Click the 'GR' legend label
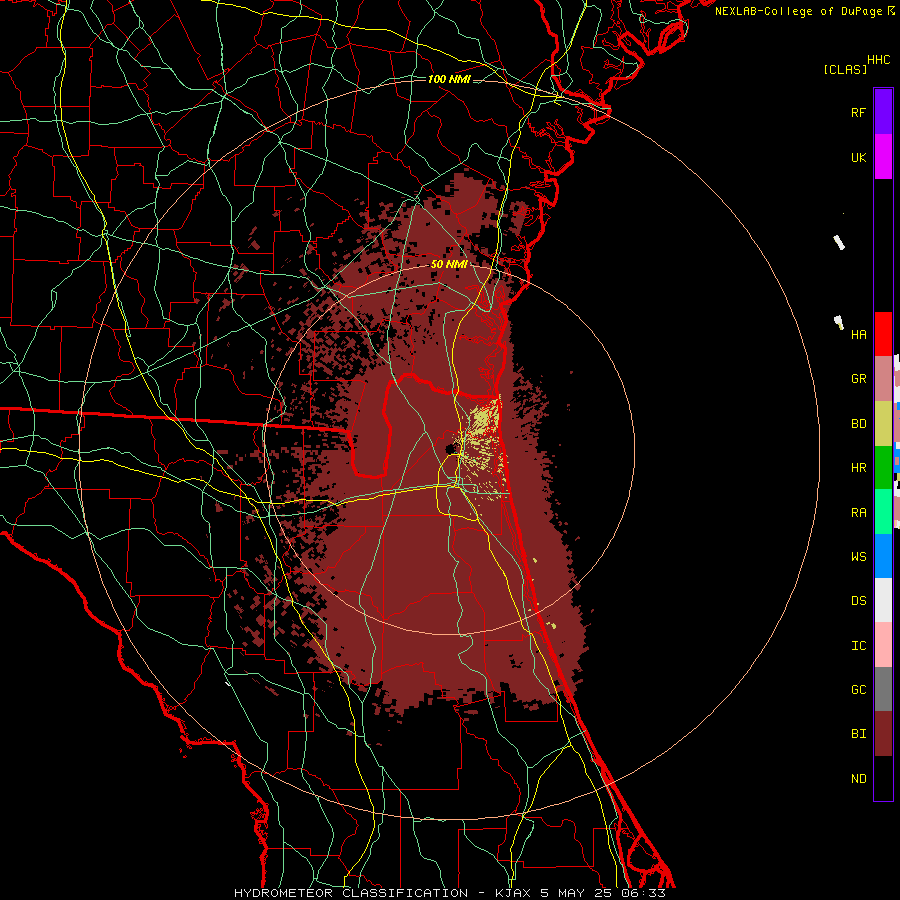Viewport: 900px width, 900px height. tap(858, 379)
